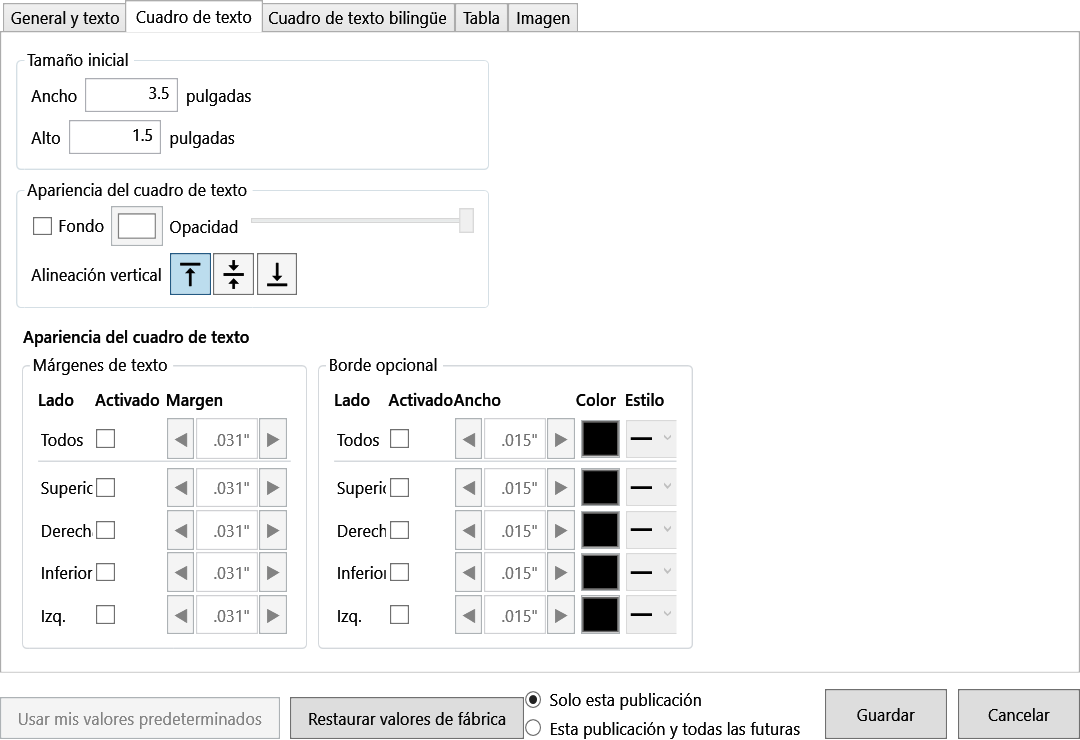Enable the Fondo background checkbox
Screen dimensions: 1080x740
point(43,226)
